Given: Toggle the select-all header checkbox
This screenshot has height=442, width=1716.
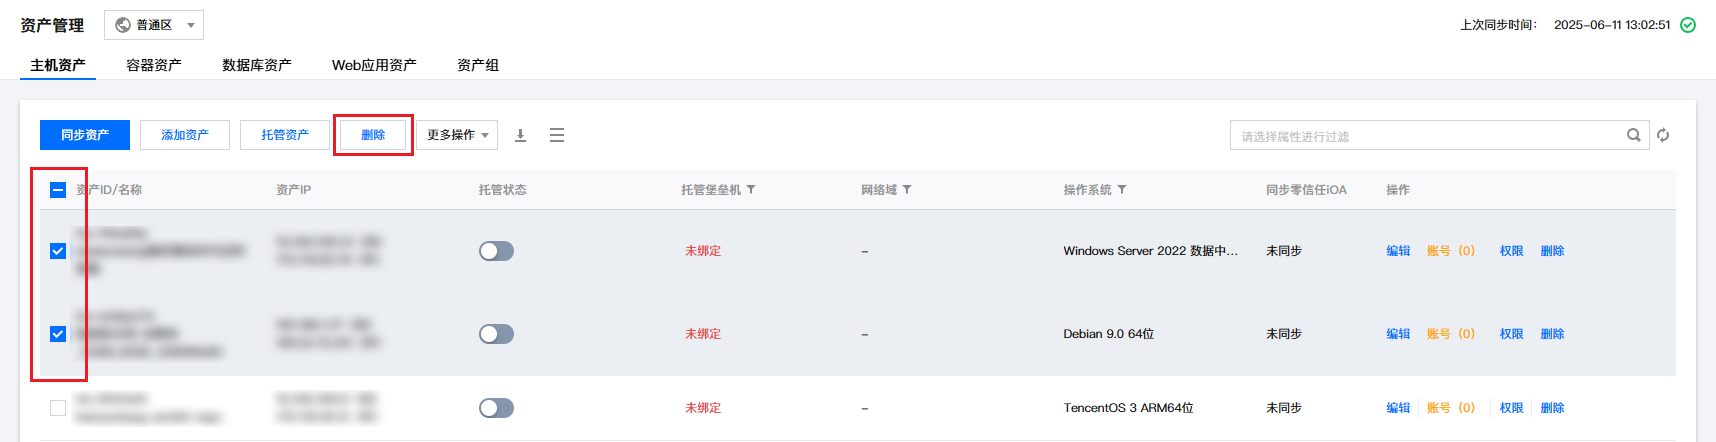Looking at the screenshot, I should point(58,190).
